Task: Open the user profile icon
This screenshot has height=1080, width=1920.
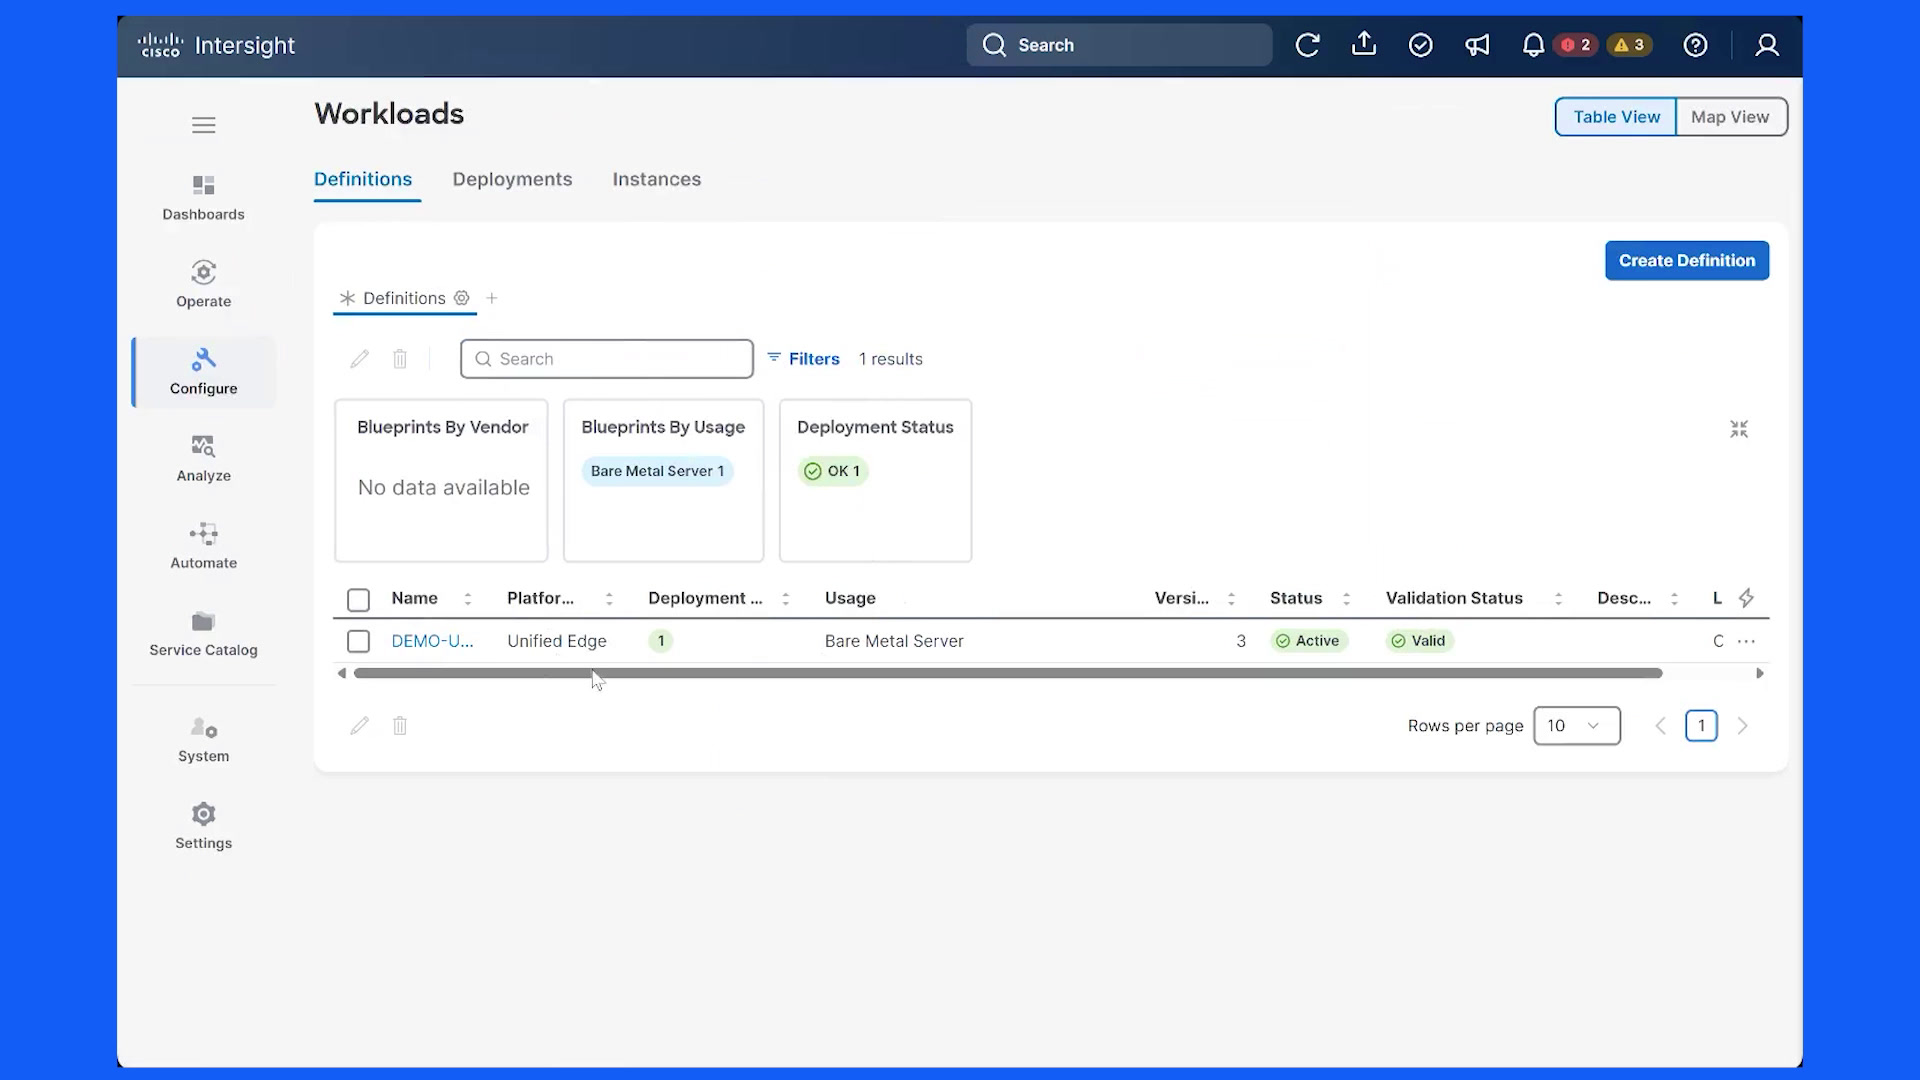Action: click(x=1767, y=45)
